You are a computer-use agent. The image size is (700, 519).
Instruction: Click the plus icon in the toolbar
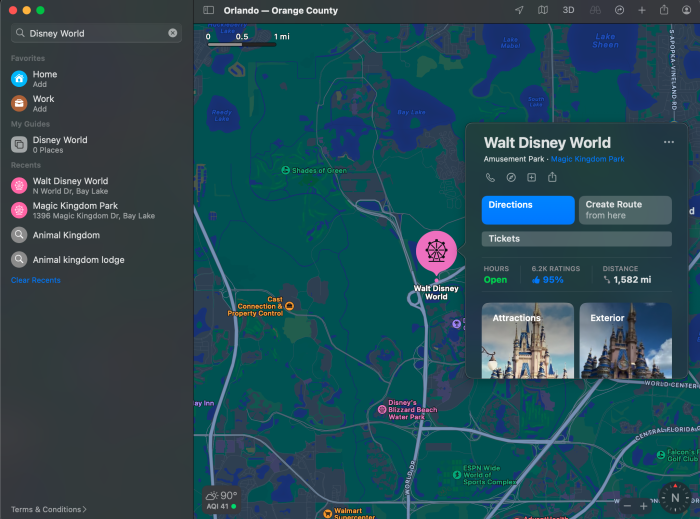(642, 10)
